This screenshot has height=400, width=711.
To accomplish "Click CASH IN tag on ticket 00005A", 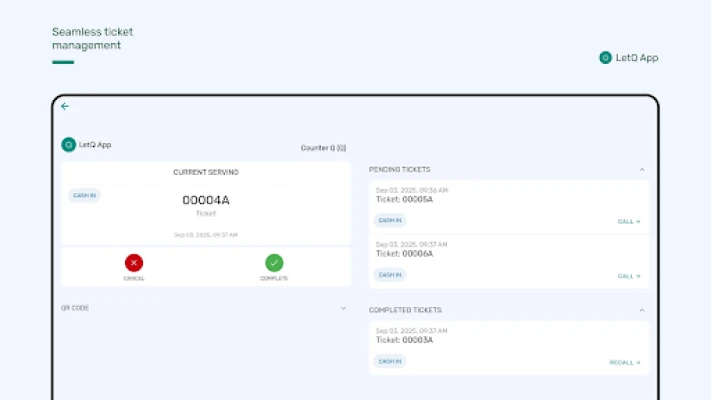I will click(390, 220).
